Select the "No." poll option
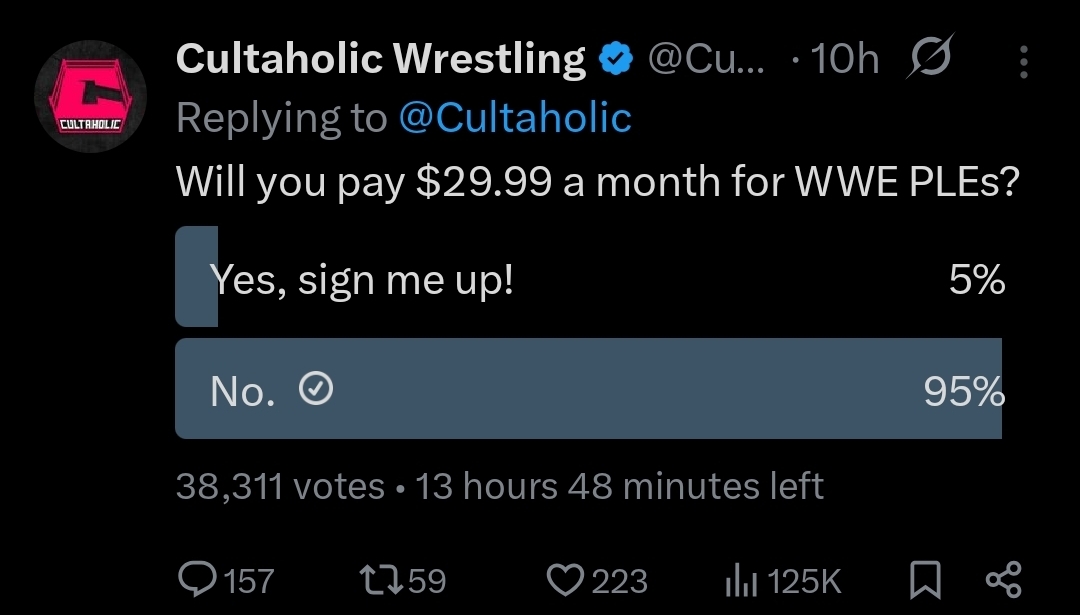 590,389
